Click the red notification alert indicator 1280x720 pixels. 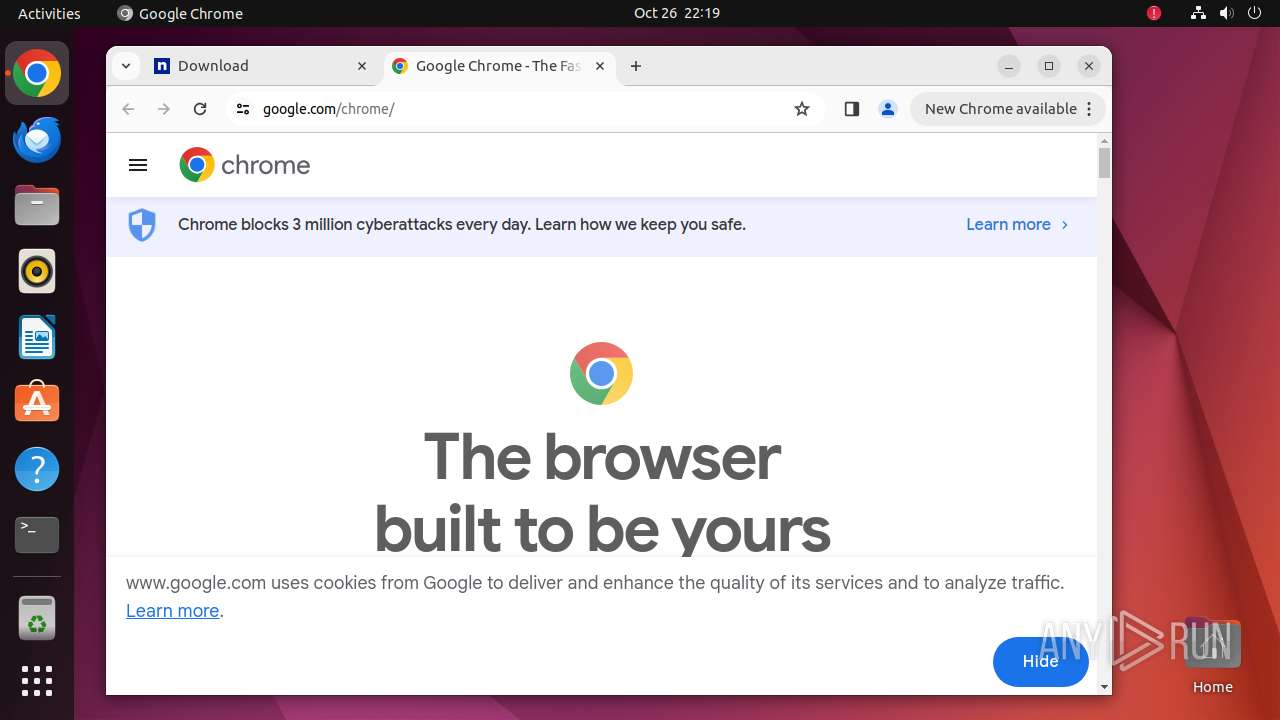pyautogui.click(x=1154, y=13)
